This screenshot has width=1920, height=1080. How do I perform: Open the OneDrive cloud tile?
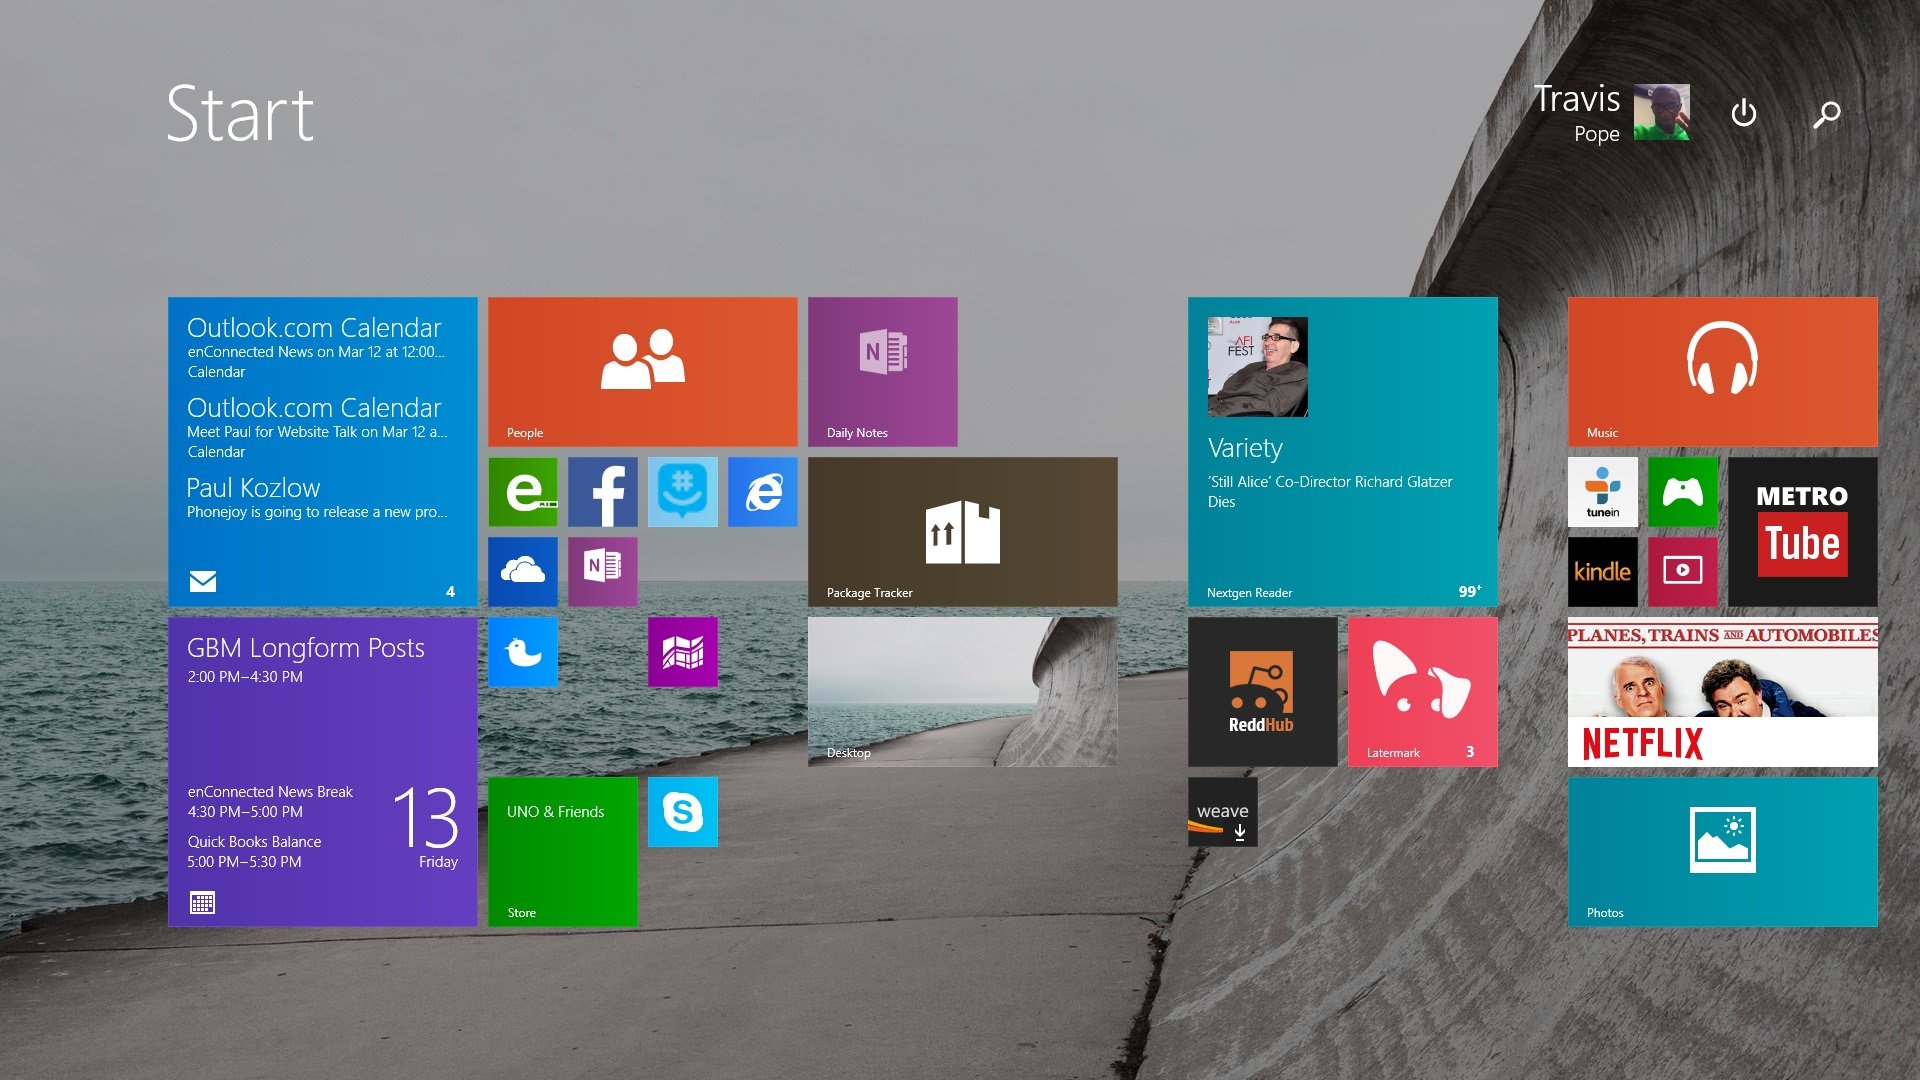coord(522,571)
